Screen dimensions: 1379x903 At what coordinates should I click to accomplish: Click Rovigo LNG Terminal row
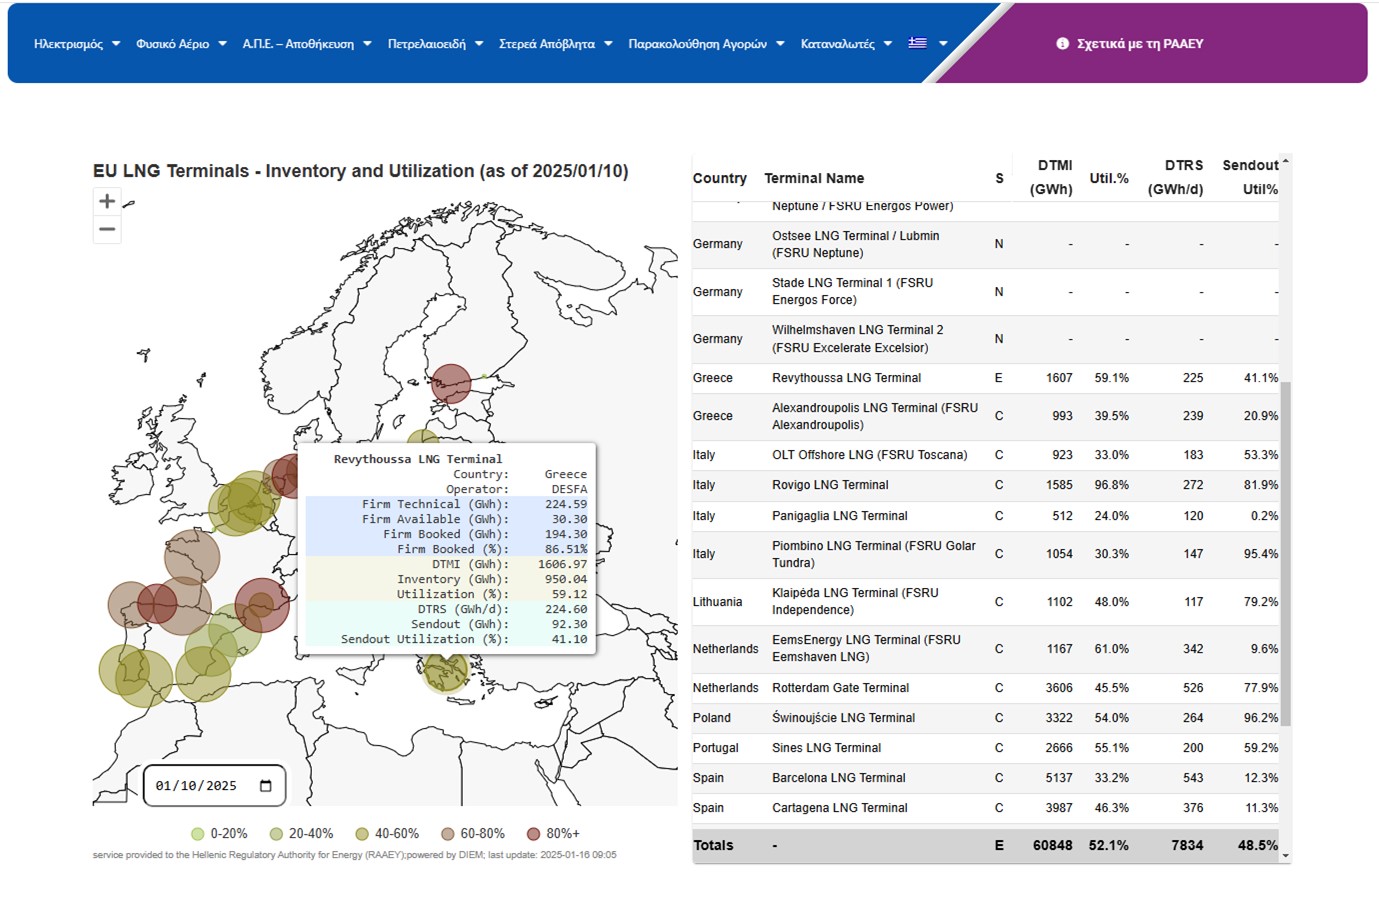click(x=985, y=485)
